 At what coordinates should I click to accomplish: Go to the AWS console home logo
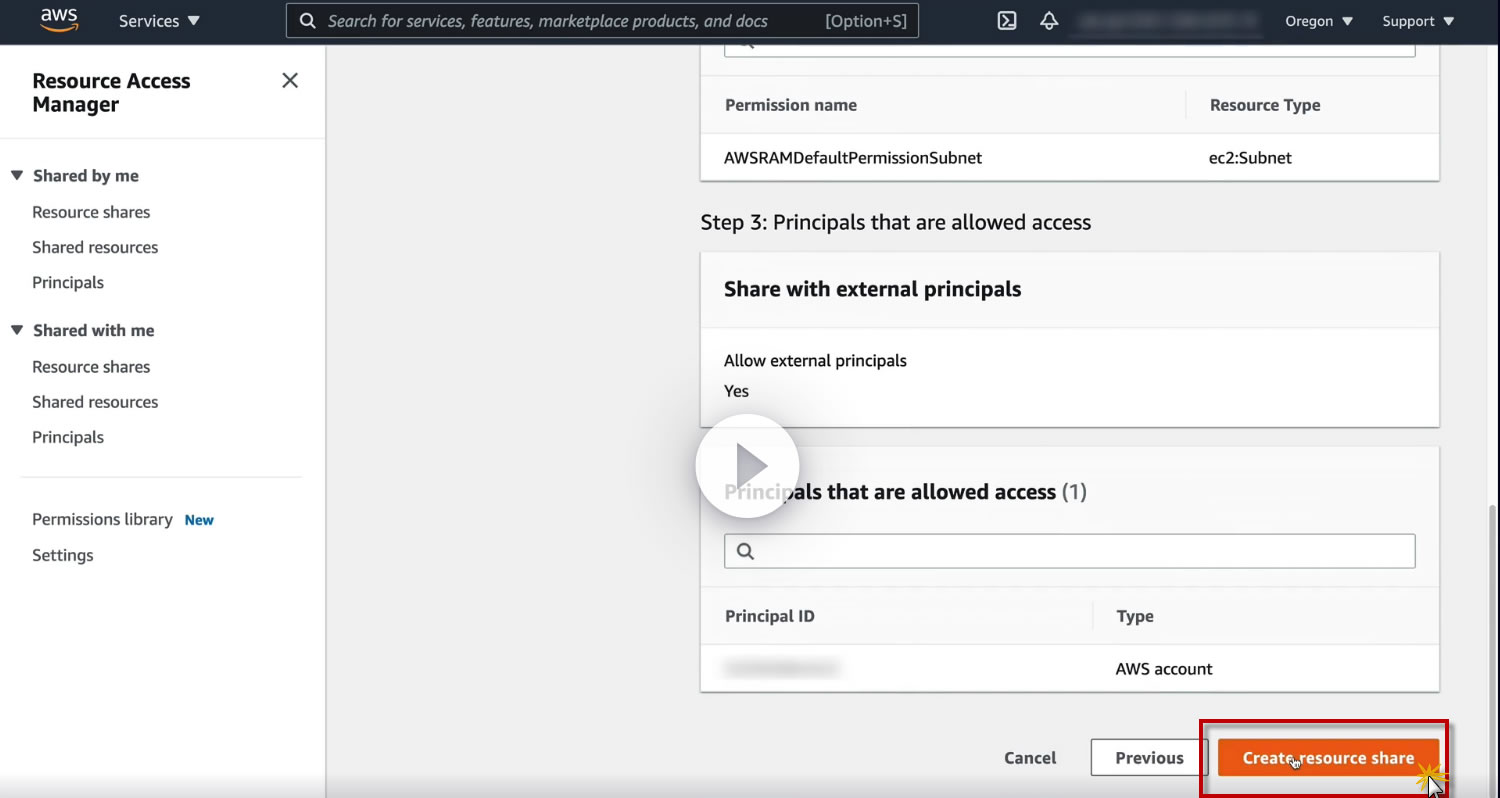pyautogui.click(x=59, y=21)
